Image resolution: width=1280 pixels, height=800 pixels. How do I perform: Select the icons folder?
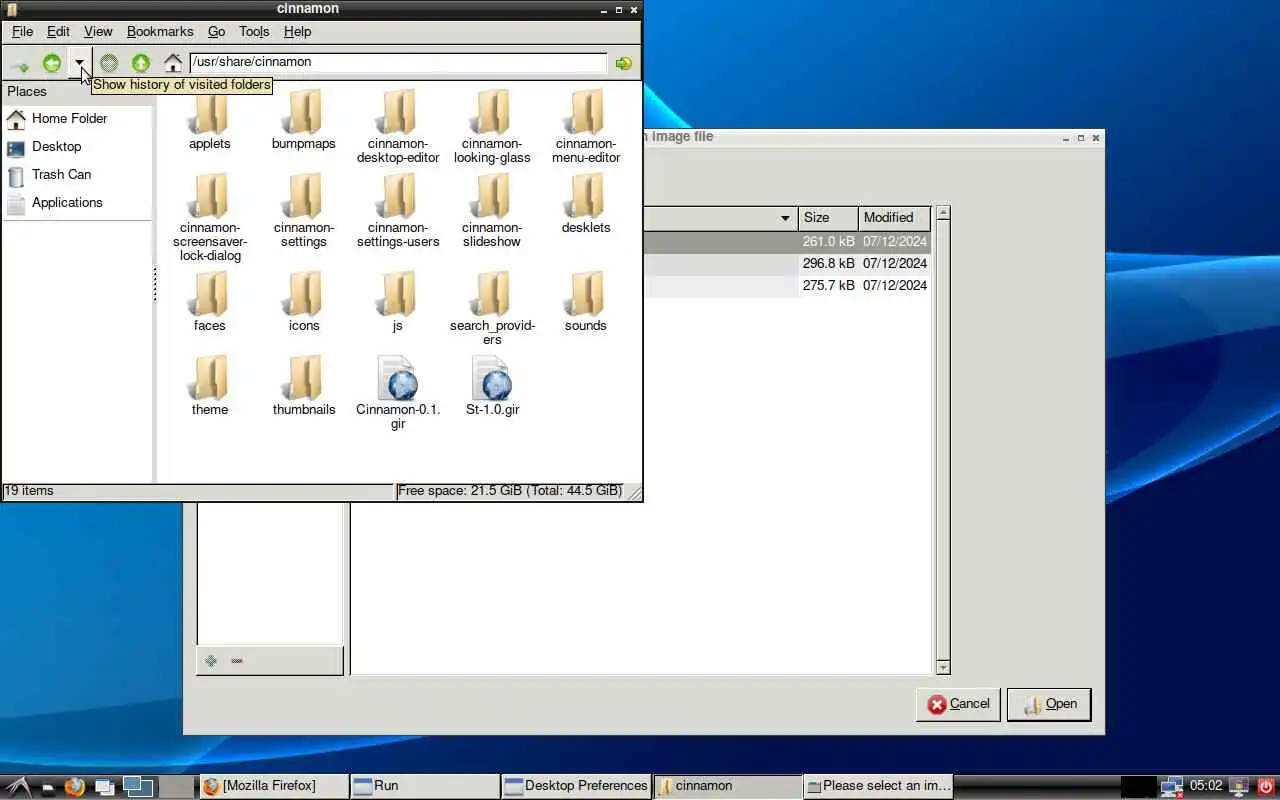(x=304, y=301)
